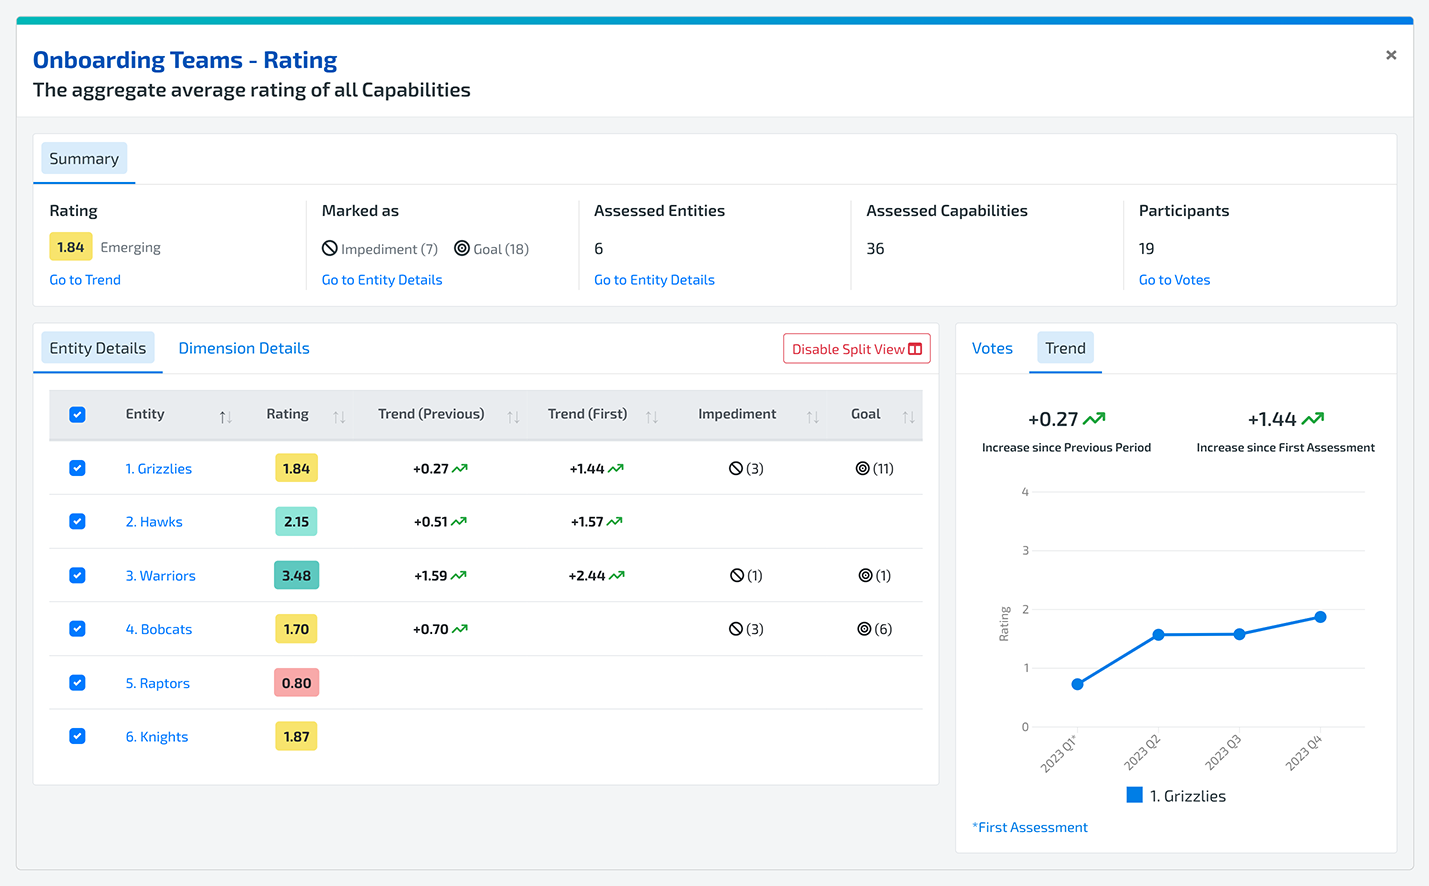Click the Grizzlies blue legend swatch

click(1134, 795)
